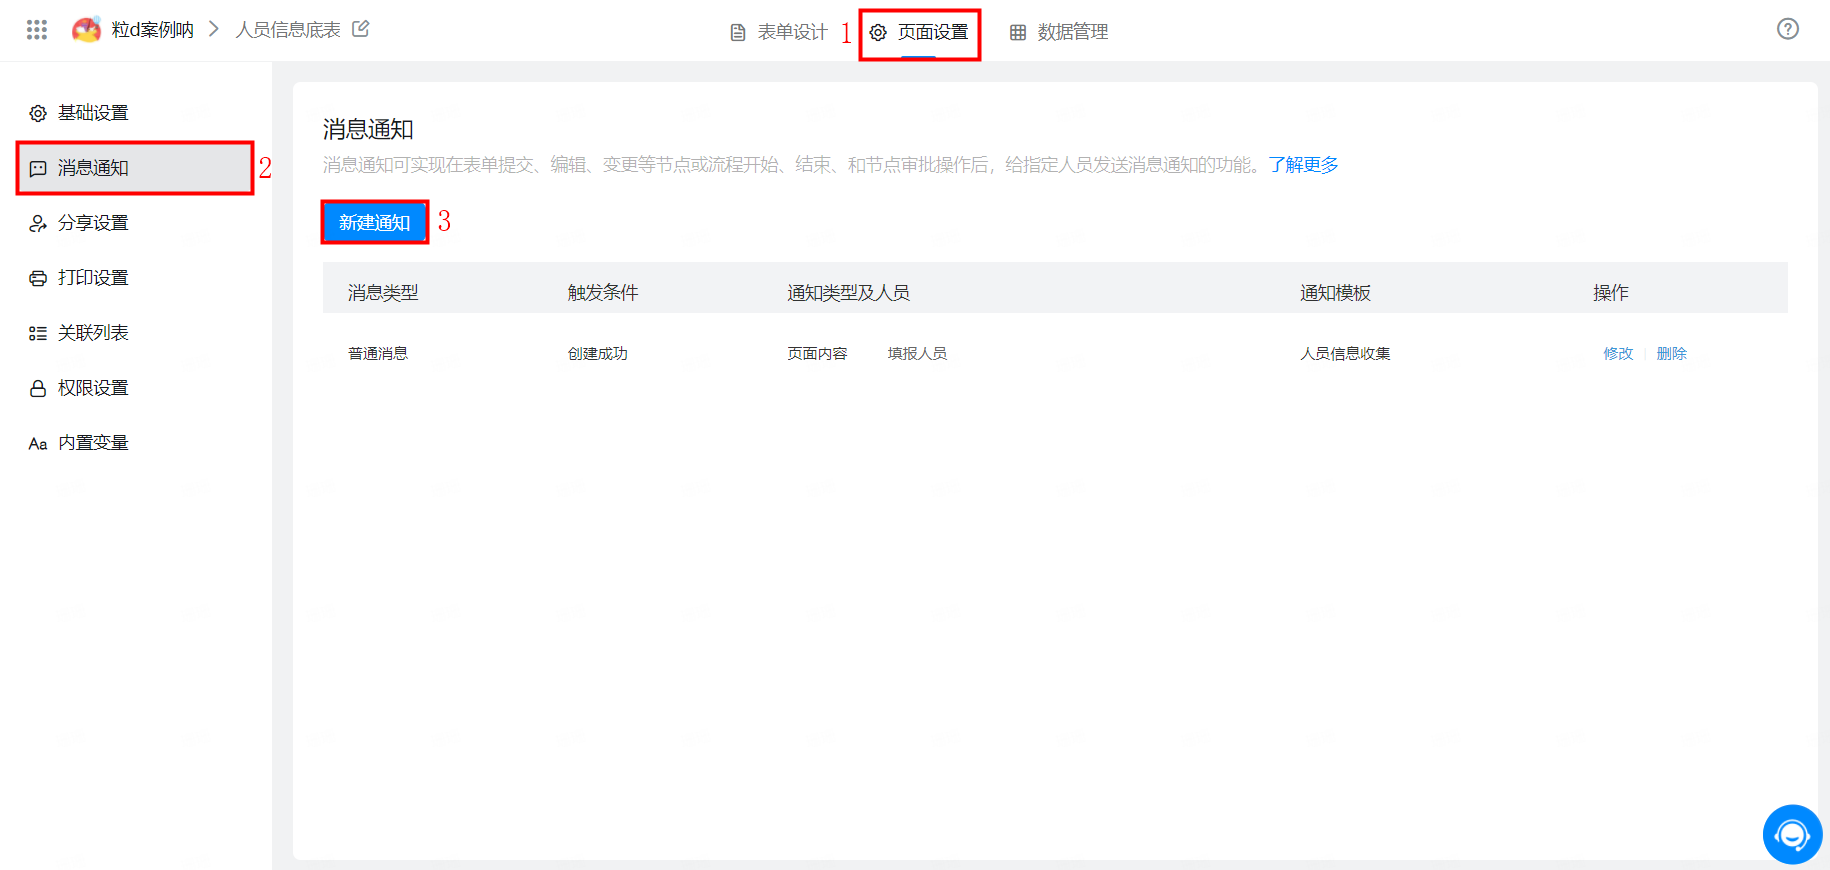Click the 打印设置 printer icon in sidebar
Image resolution: width=1830 pixels, height=870 pixels.
(38, 278)
